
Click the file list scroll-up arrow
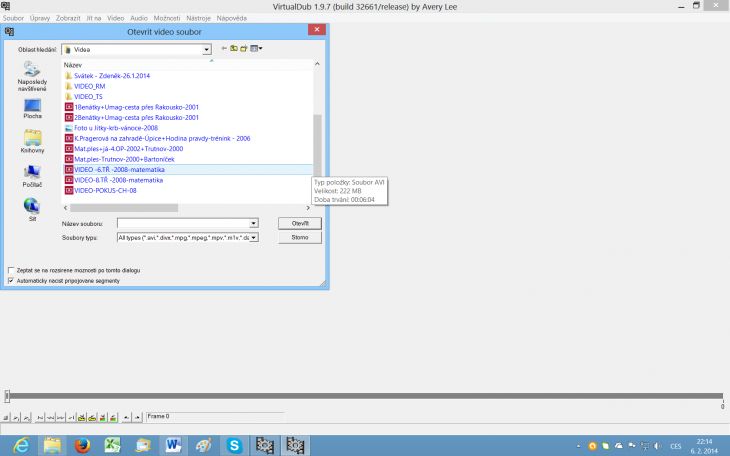317,64
